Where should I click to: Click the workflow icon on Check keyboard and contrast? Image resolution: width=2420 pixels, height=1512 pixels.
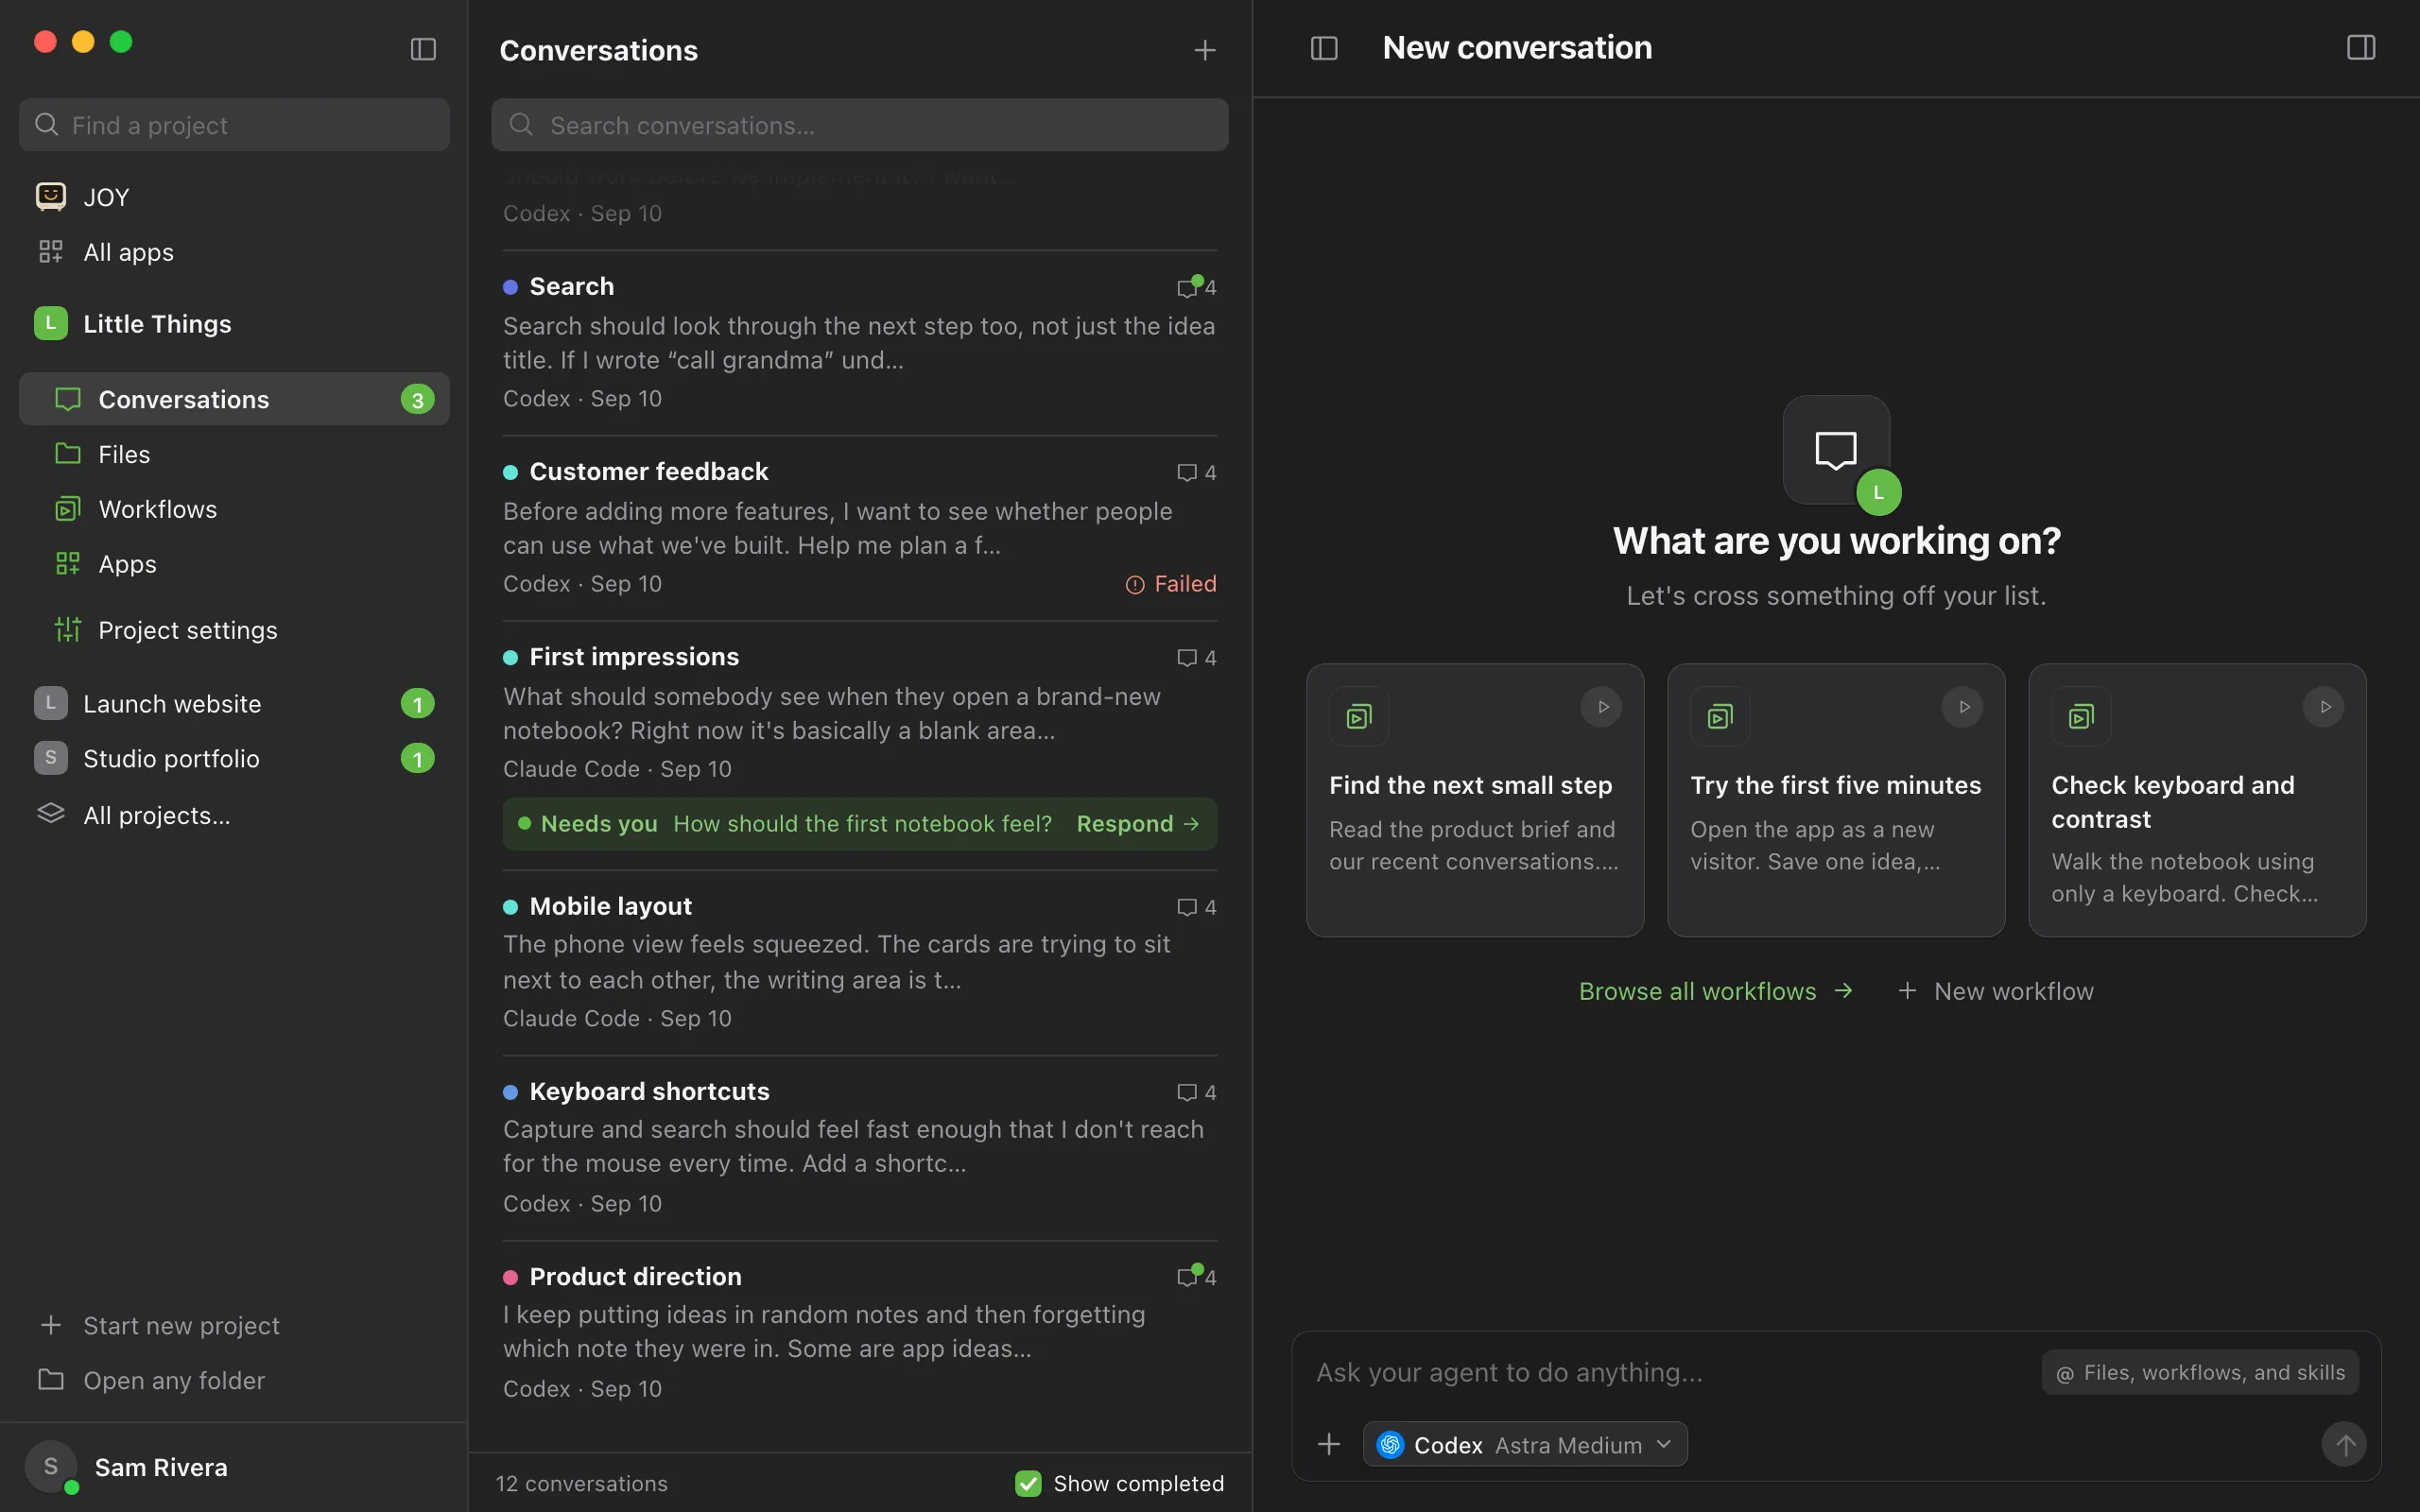pos(2081,716)
